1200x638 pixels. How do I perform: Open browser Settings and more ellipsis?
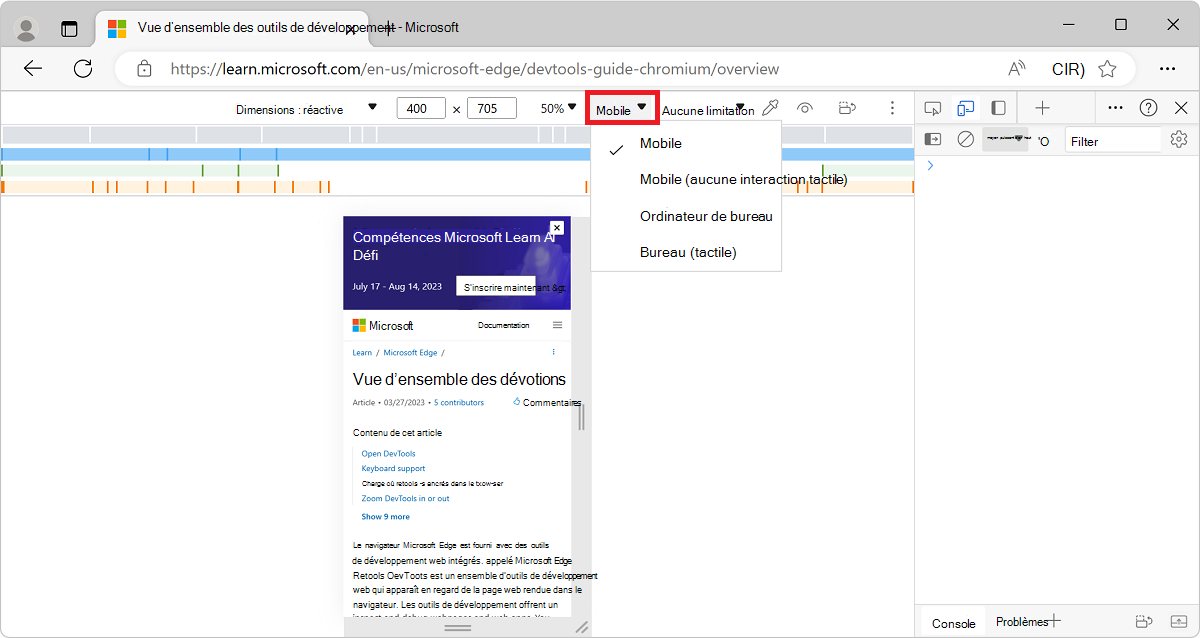coord(1167,69)
